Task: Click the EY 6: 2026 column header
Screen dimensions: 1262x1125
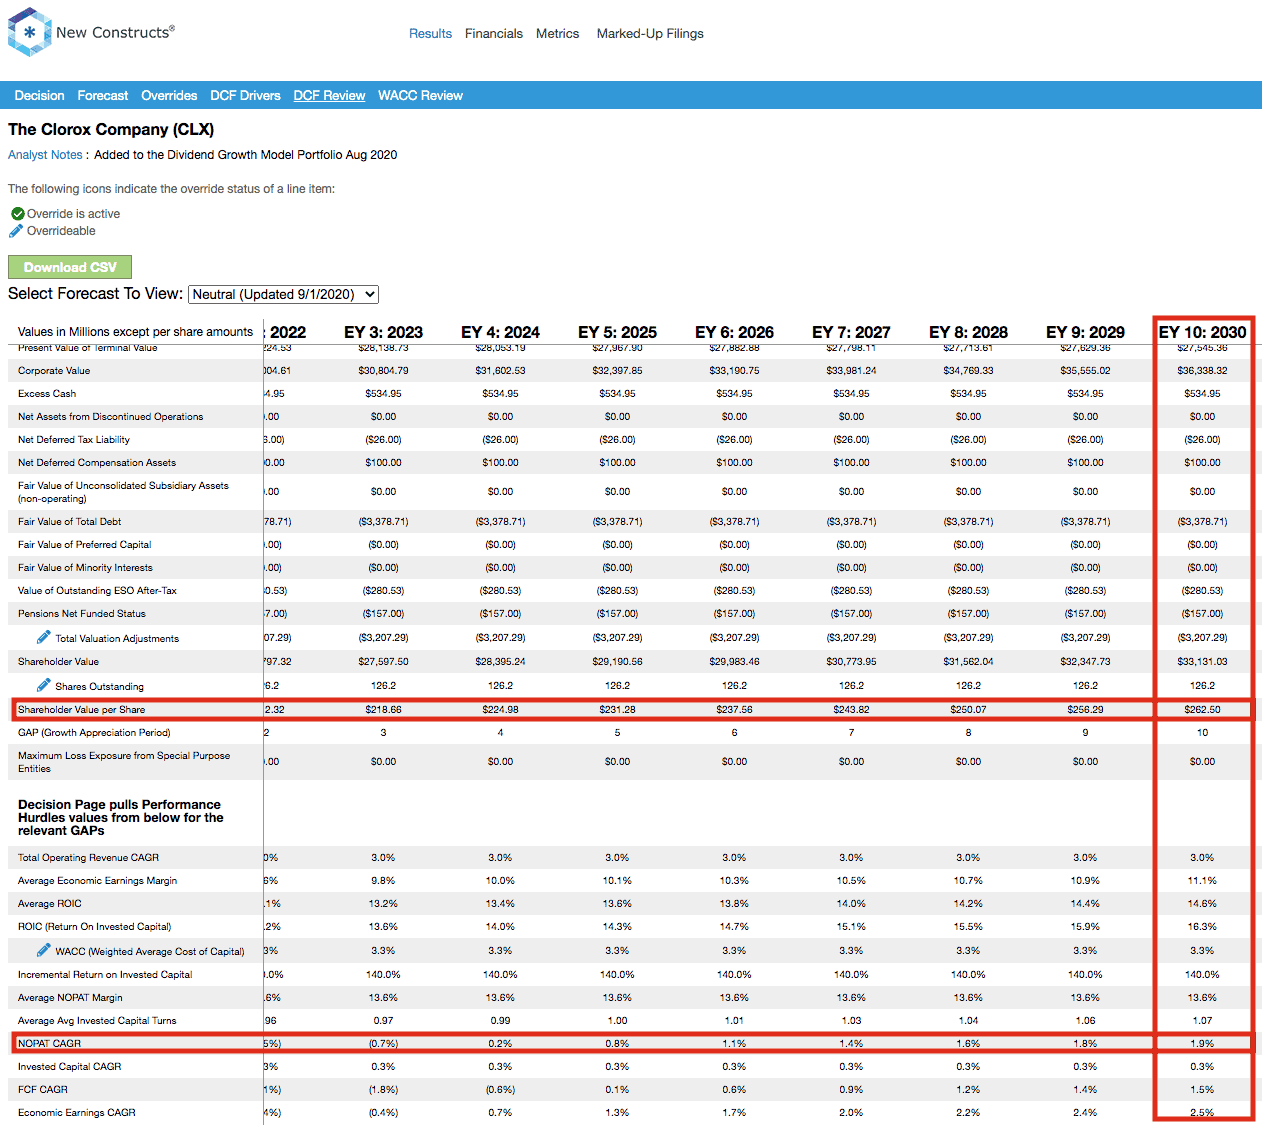Action: (734, 332)
